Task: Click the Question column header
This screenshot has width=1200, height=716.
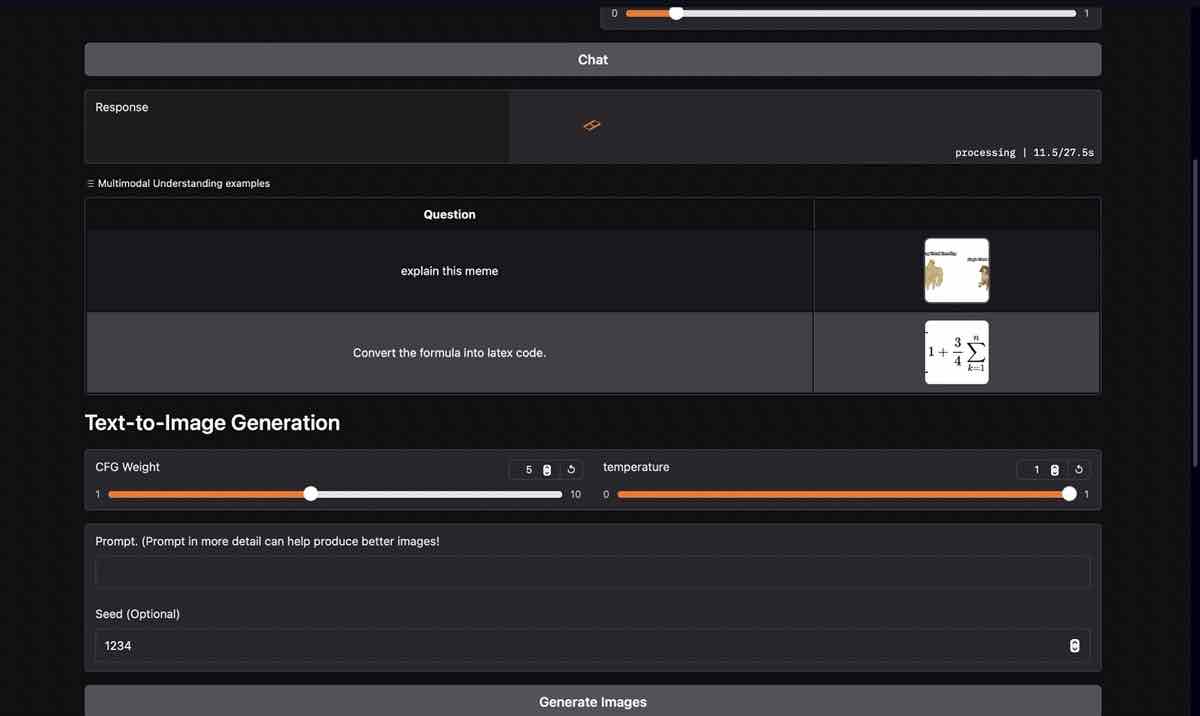Action: tap(450, 214)
